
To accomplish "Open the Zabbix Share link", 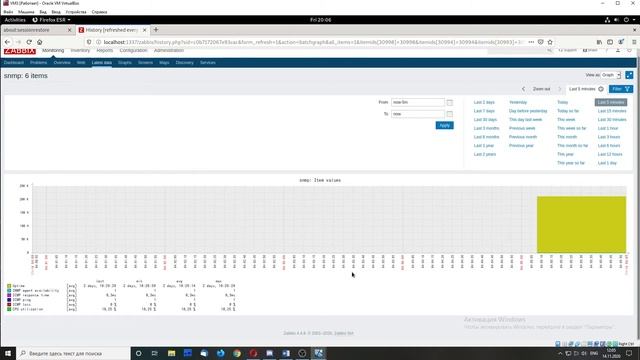I will (590, 50).
